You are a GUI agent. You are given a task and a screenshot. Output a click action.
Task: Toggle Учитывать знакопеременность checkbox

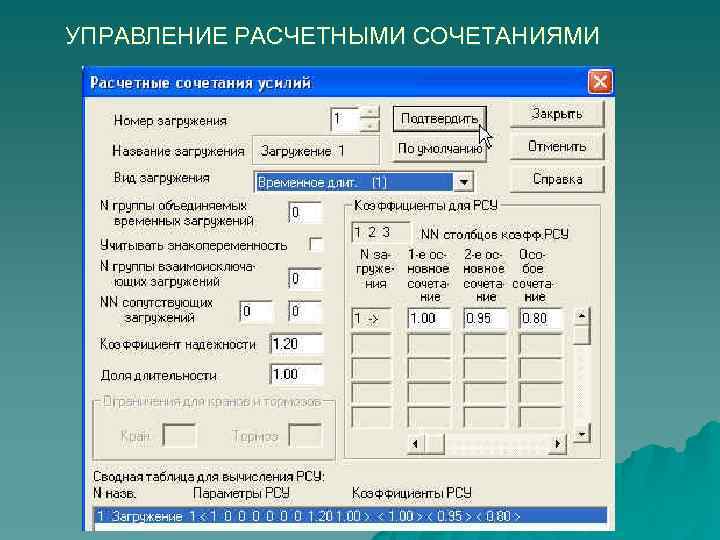tap(316, 244)
